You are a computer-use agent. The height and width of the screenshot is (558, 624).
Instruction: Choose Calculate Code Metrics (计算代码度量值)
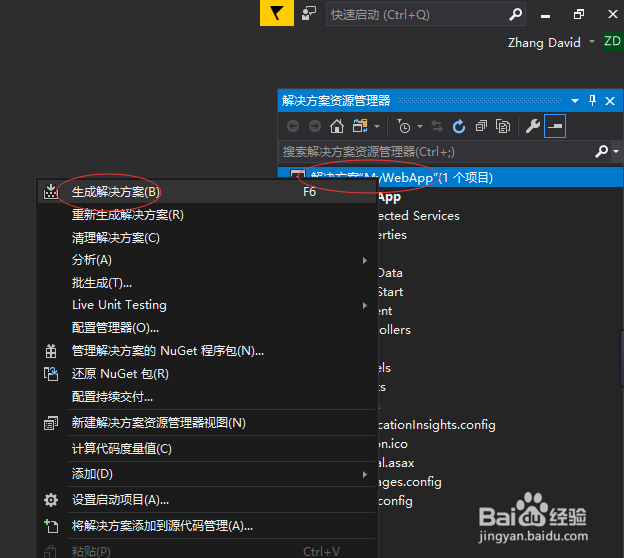(x=207, y=449)
